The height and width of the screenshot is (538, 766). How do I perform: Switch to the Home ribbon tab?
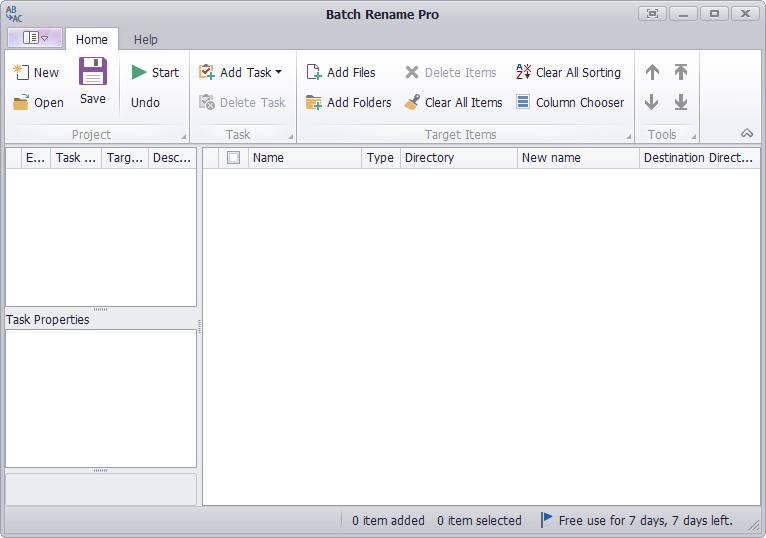tap(92, 40)
